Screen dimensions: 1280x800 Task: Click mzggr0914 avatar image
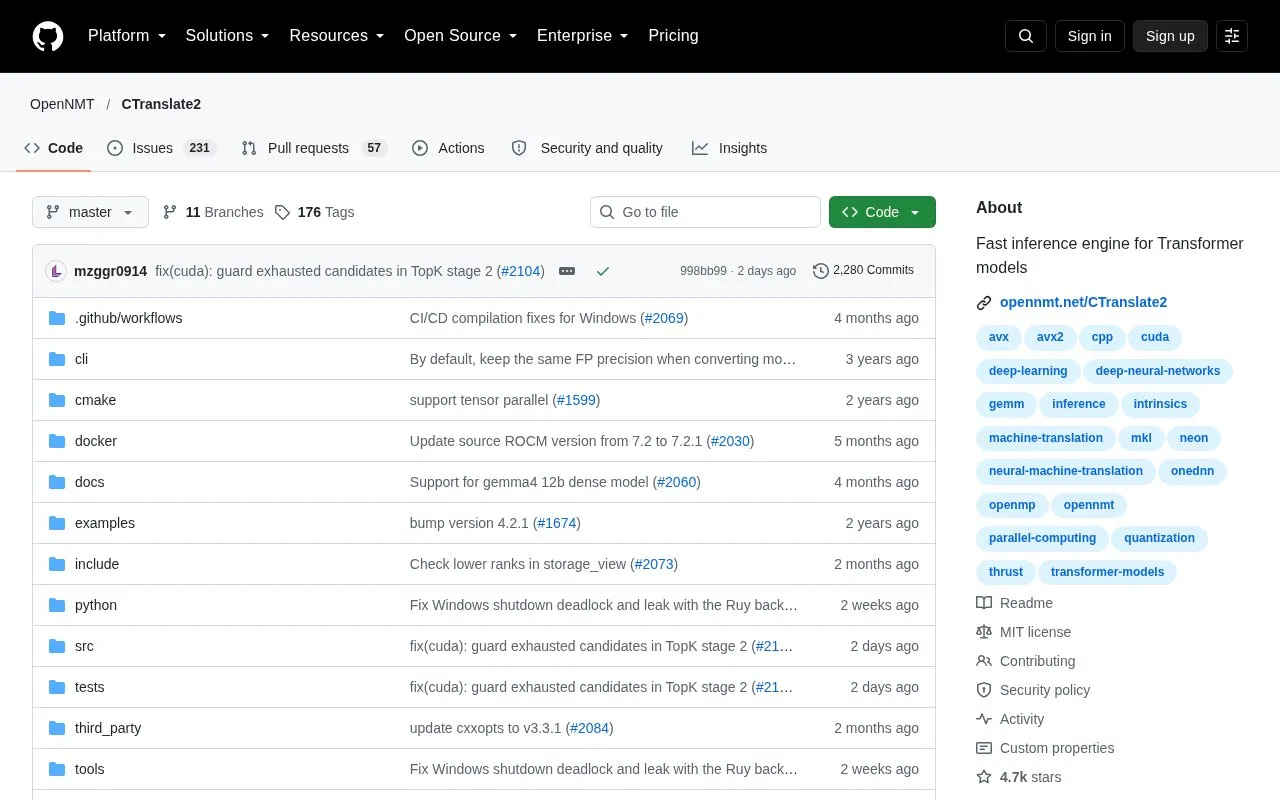(x=56, y=271)
